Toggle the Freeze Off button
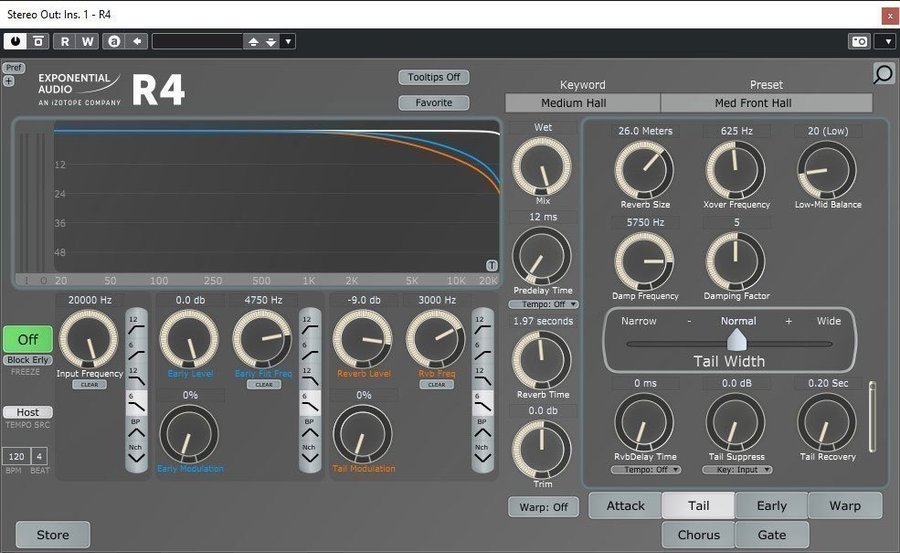This screenshot has height=553, width=900. 28,339
